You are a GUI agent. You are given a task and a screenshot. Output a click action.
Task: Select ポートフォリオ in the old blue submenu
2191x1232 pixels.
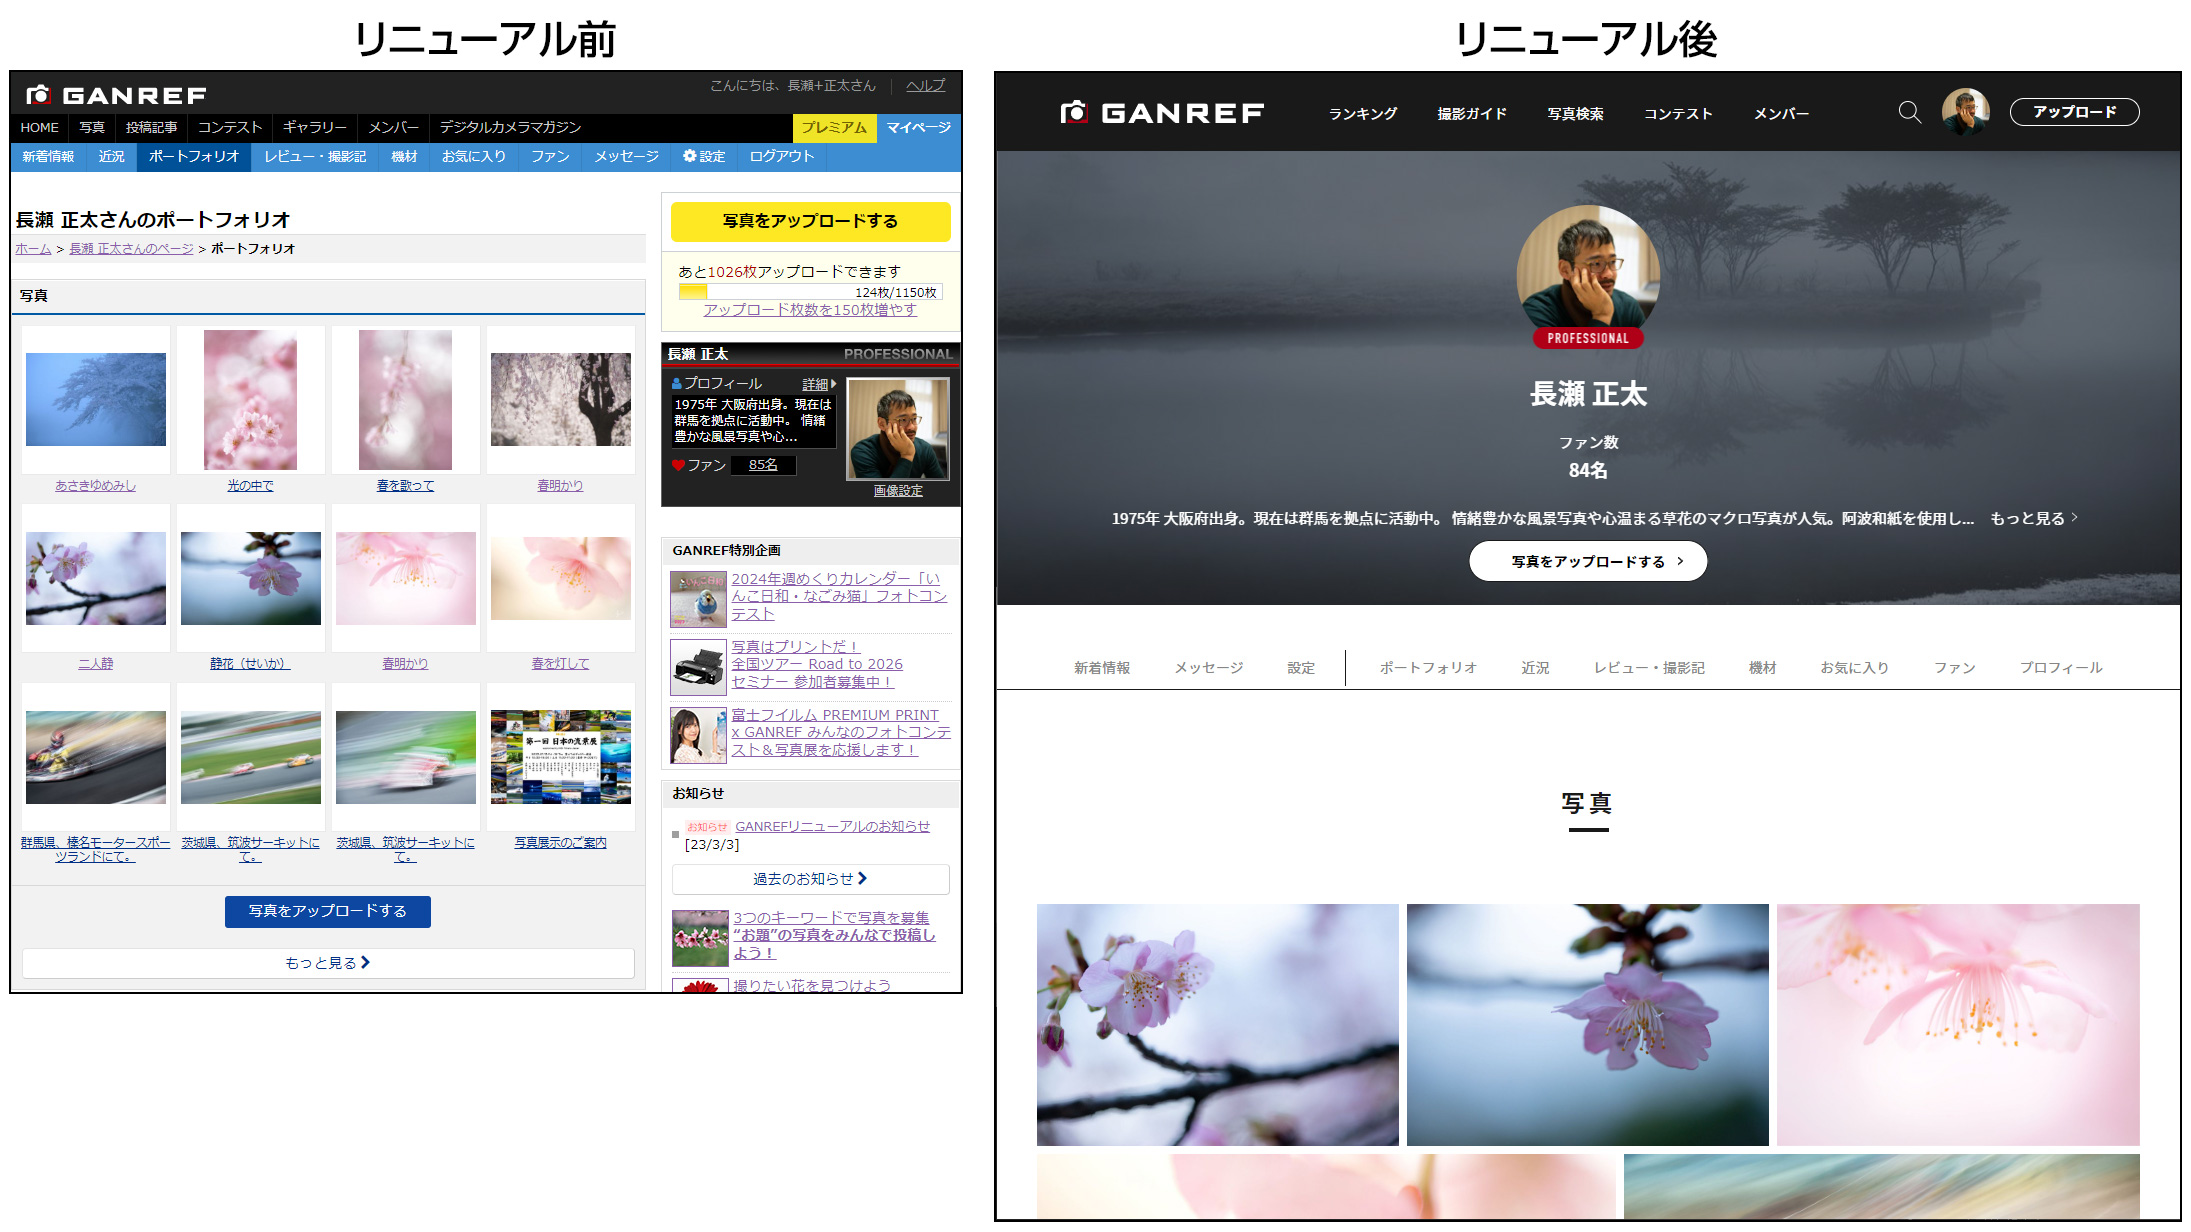pyautogui.click(x=194, y=156)
